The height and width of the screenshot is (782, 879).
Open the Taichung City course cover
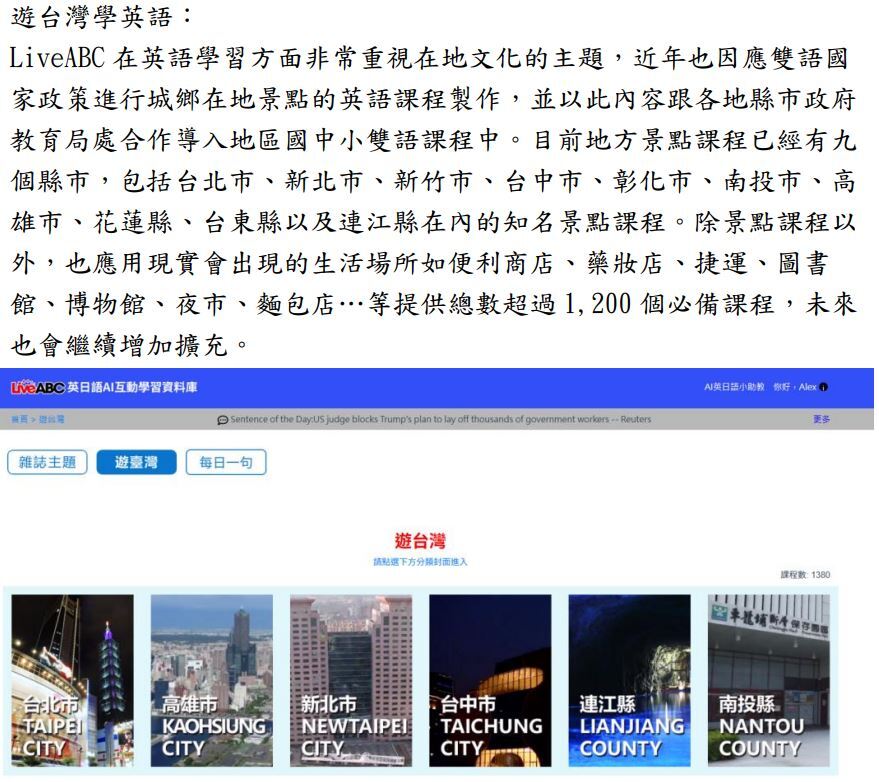tap(490, 680)
